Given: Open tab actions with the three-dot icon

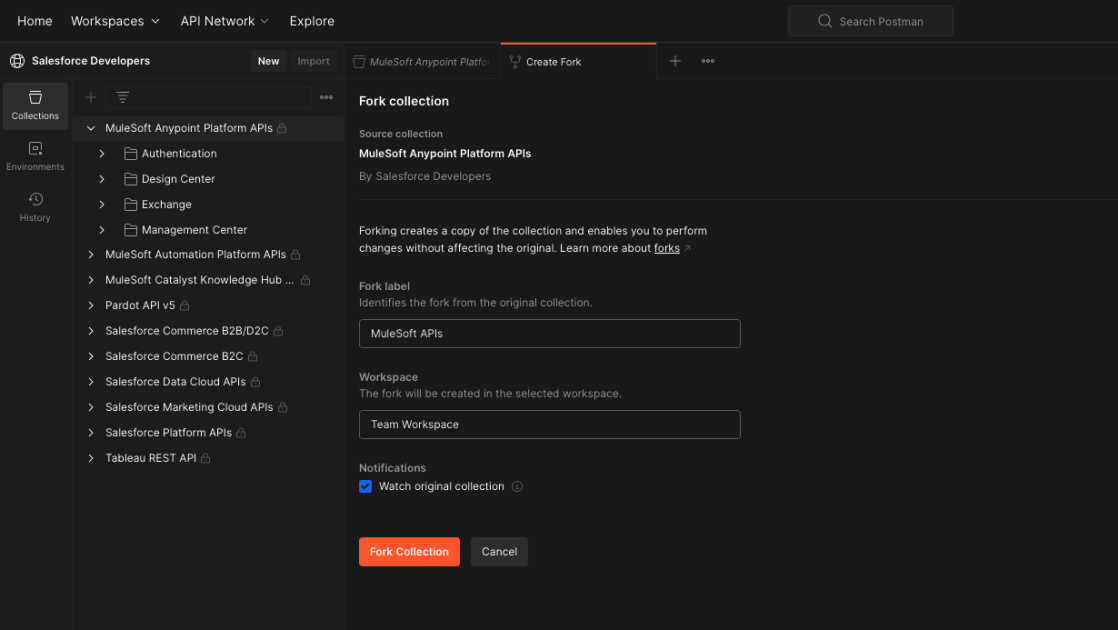Looking at the screenshot, I should pyautogui.click(x=708, y=61).
